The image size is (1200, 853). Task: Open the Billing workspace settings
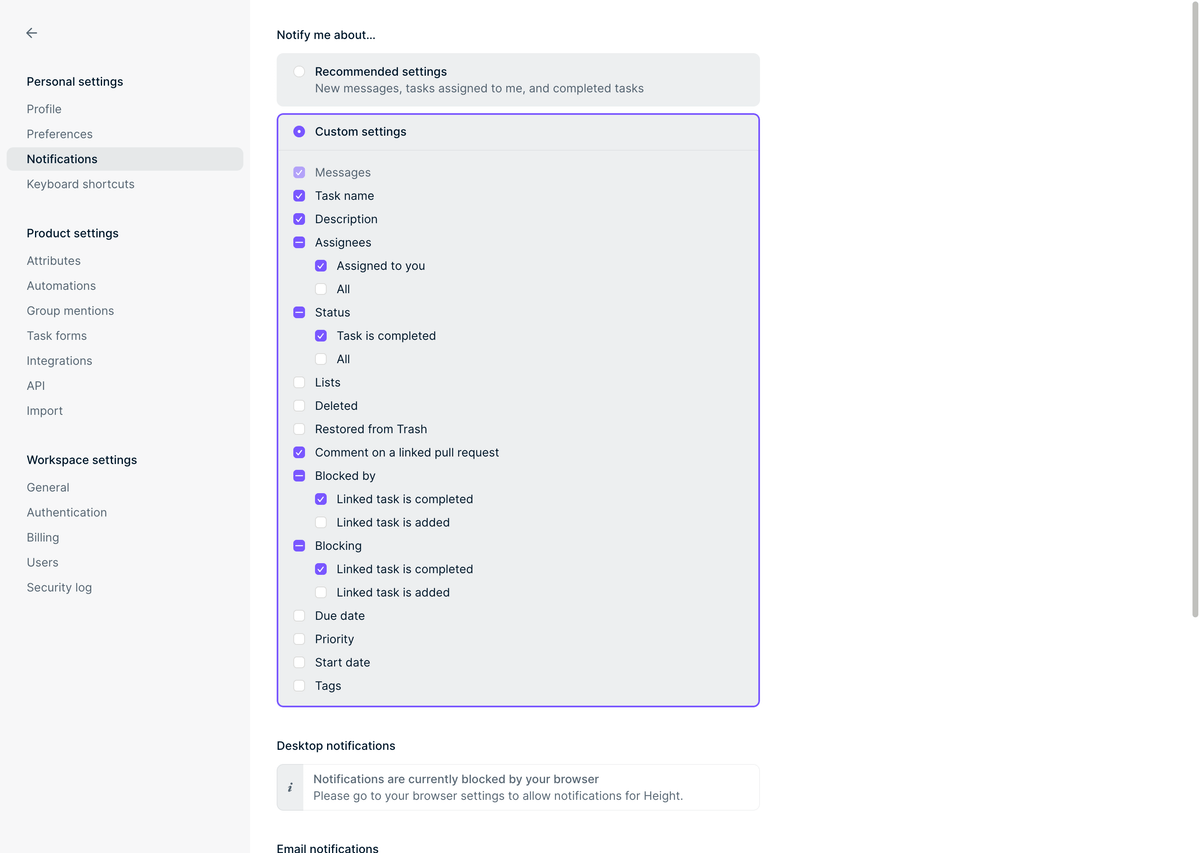[43, 538]
